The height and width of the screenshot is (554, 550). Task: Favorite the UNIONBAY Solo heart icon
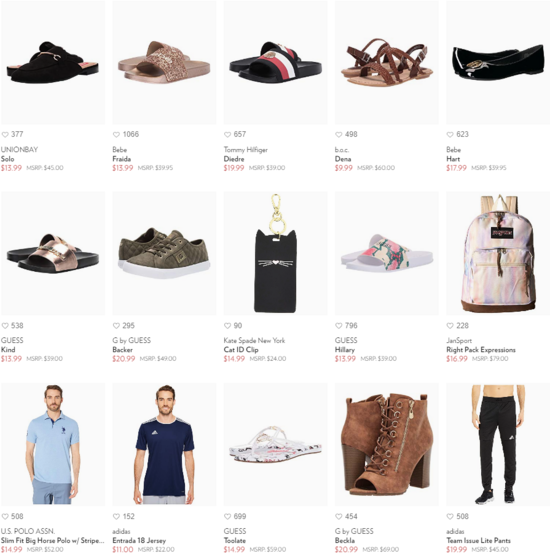(x=5, y=135)
